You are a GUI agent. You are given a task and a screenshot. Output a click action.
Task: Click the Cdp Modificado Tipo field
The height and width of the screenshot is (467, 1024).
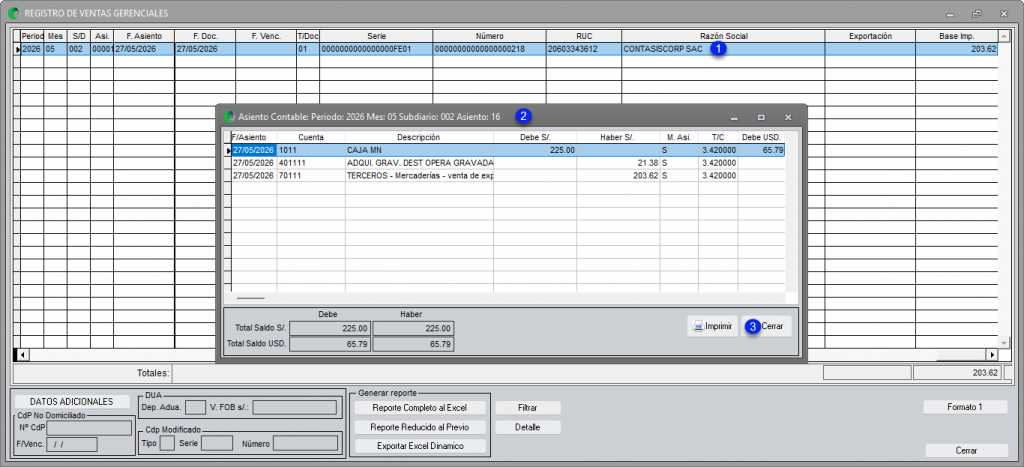coord(167,443)
